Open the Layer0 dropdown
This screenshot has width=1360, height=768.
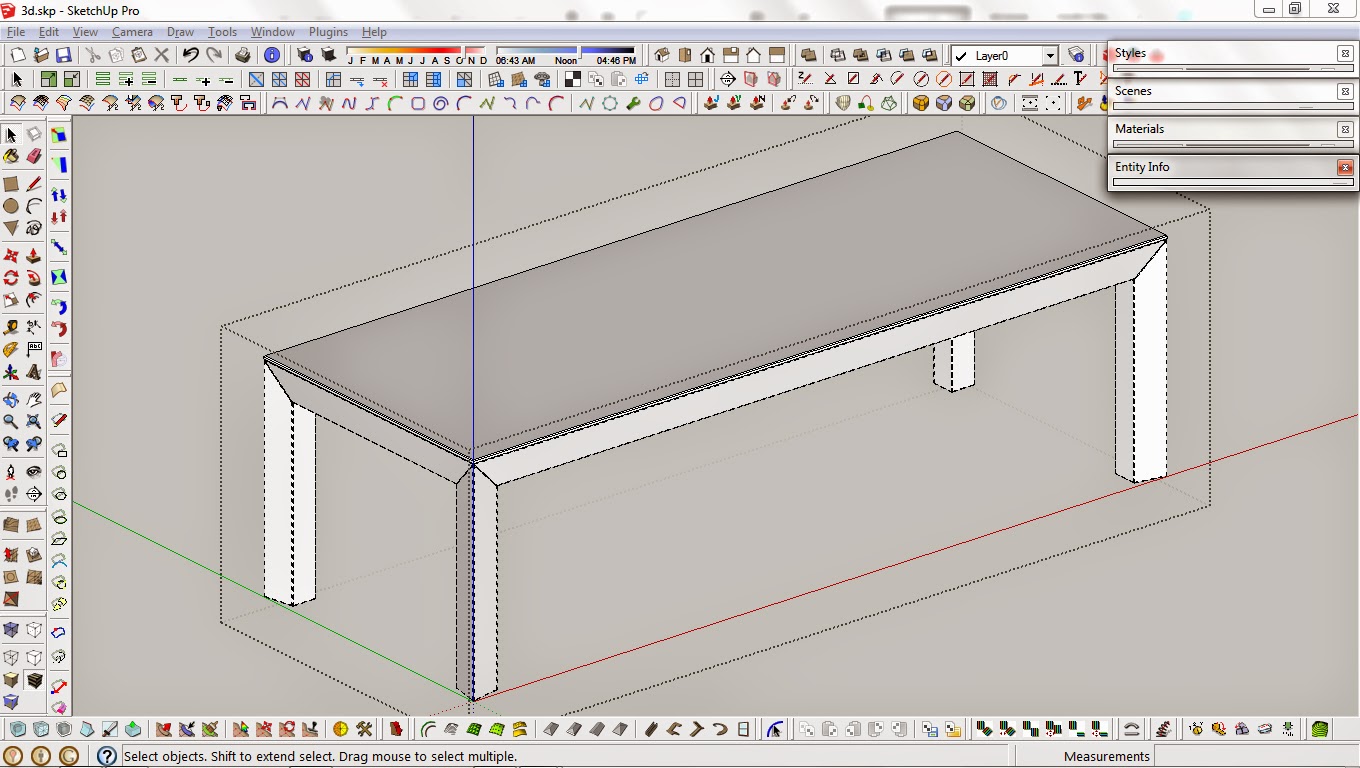[1050, 56]
